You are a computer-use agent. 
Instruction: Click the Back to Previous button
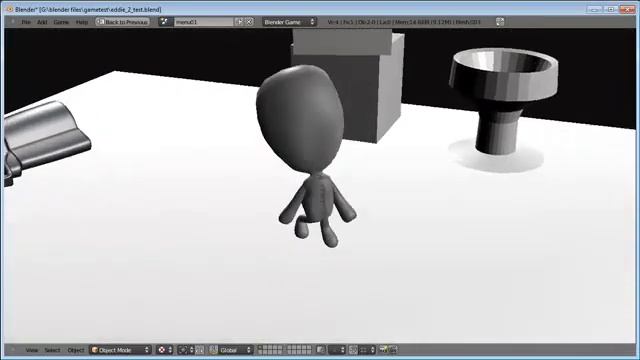pos(122,22)
